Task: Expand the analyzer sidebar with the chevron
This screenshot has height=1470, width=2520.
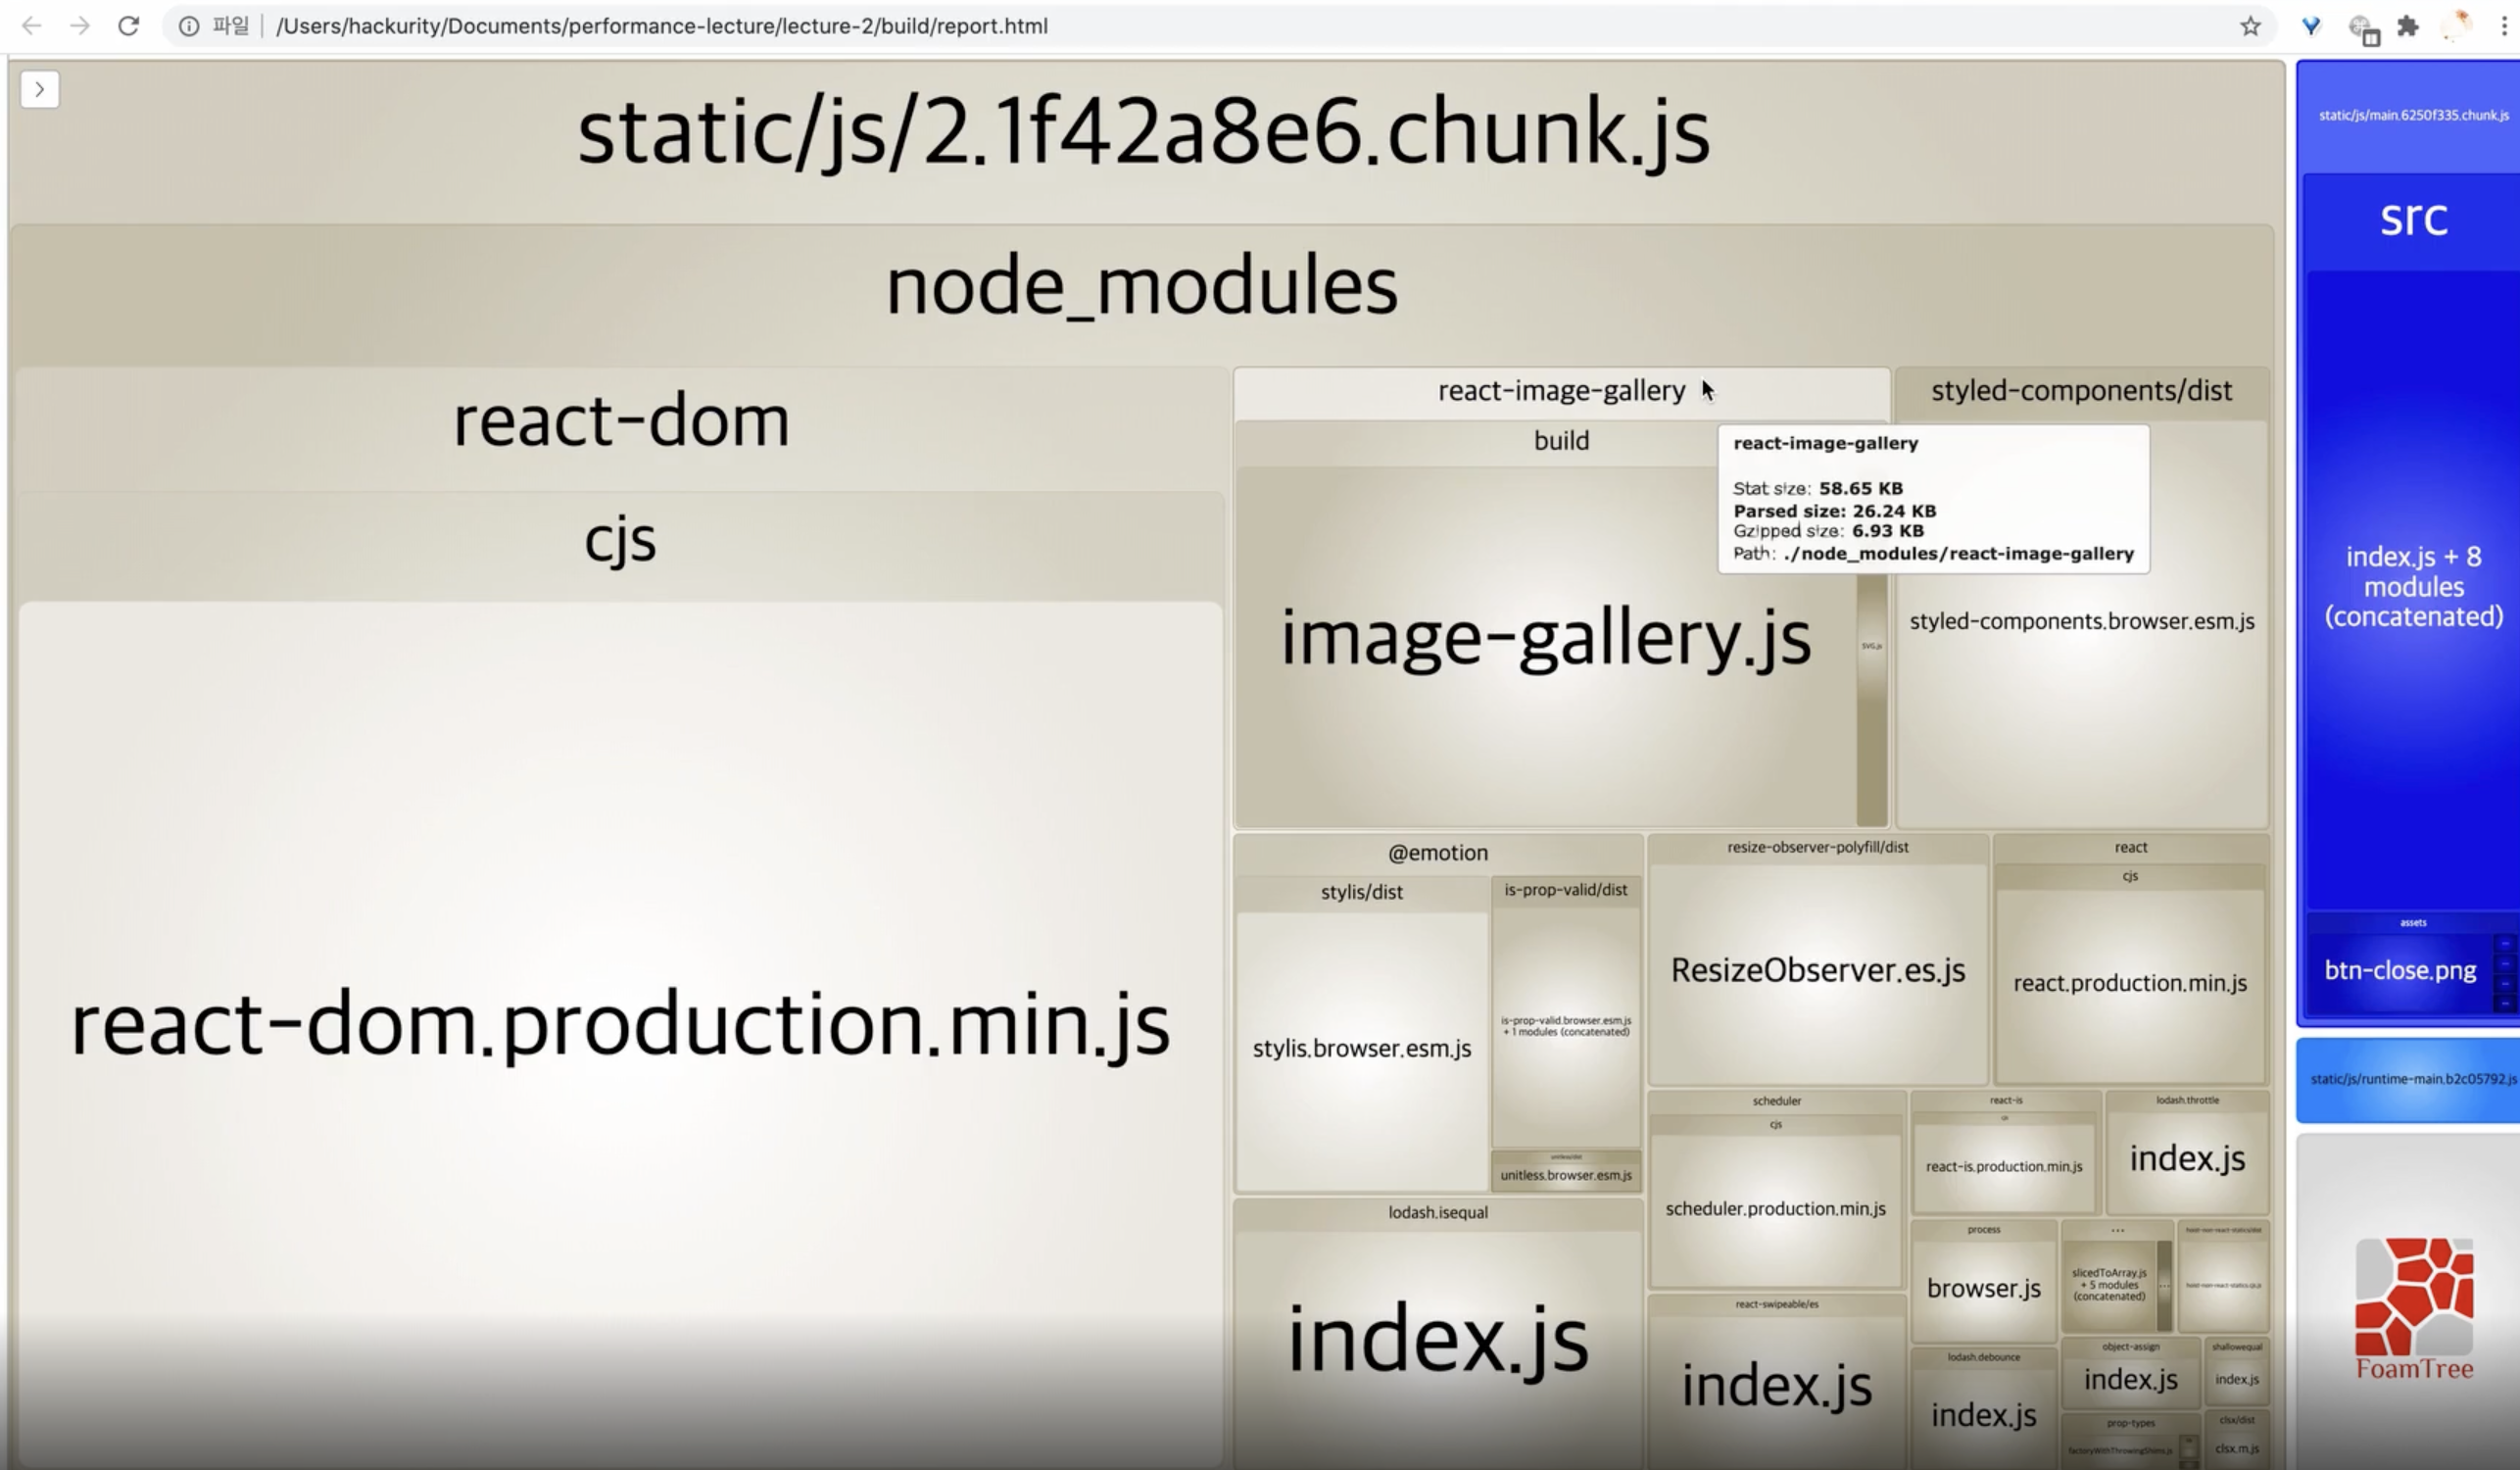Action: point(40,89)
